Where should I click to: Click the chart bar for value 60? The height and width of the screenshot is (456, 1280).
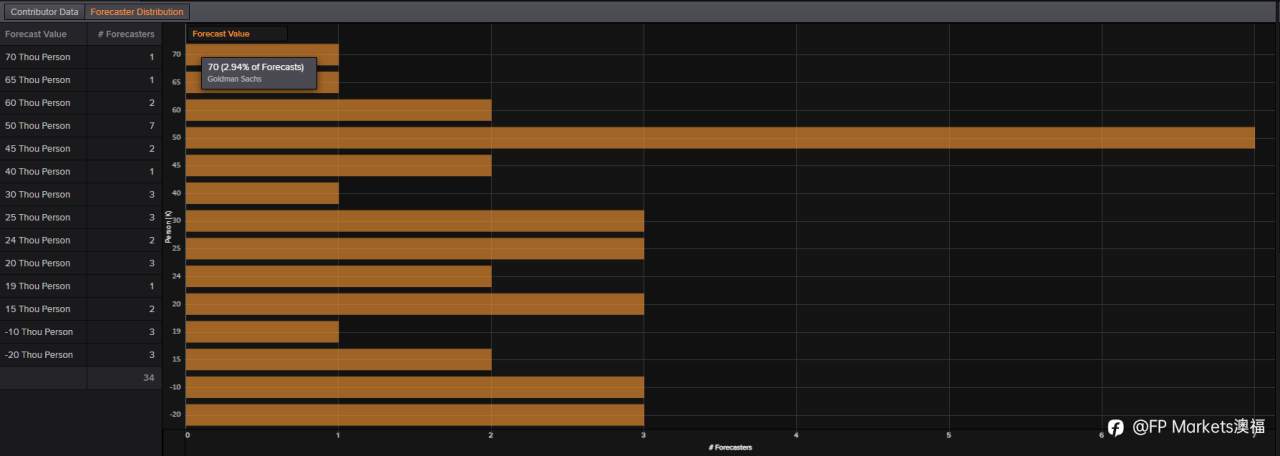click(x=339, y=110)
